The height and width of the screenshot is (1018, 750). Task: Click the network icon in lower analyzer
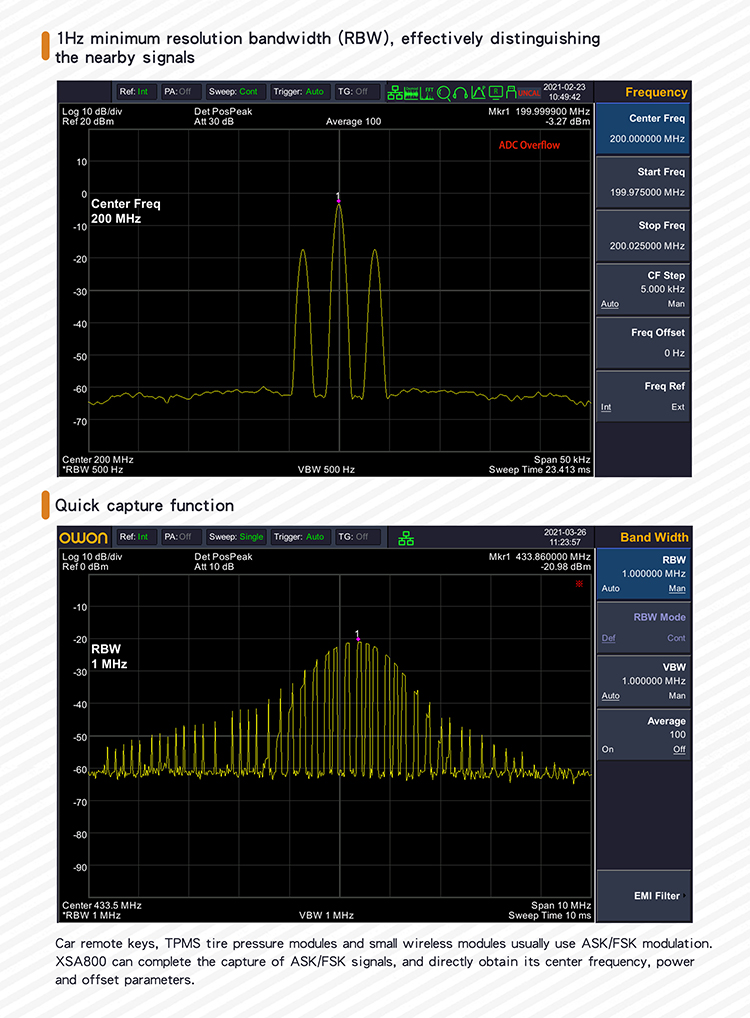[x=406, y=537]
